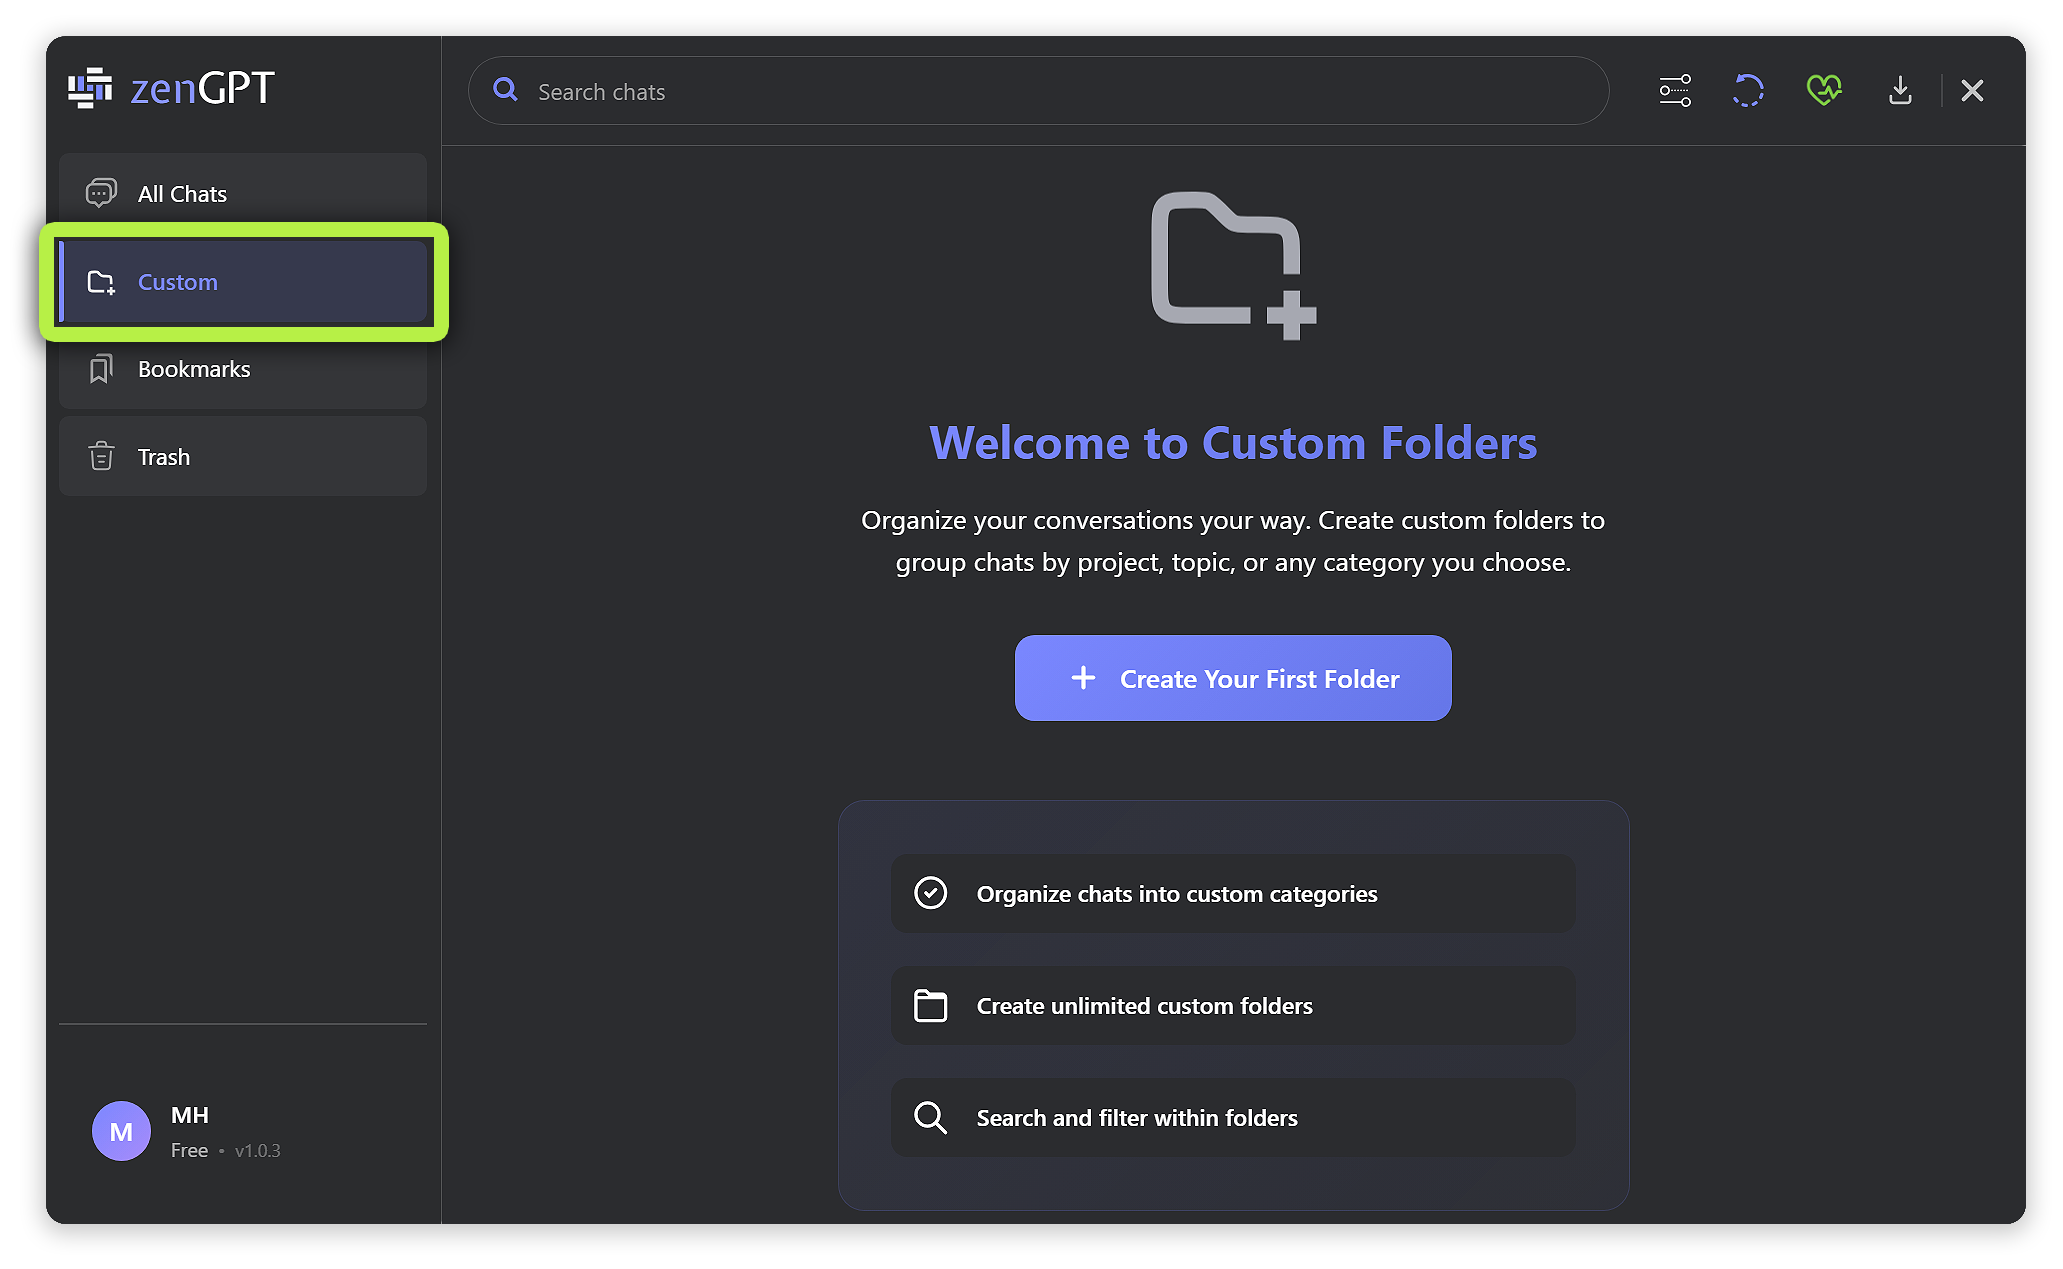This screenshot has height=1269, width=2063.
Task: Click the export download icon
Action: tap(1900, 90)
